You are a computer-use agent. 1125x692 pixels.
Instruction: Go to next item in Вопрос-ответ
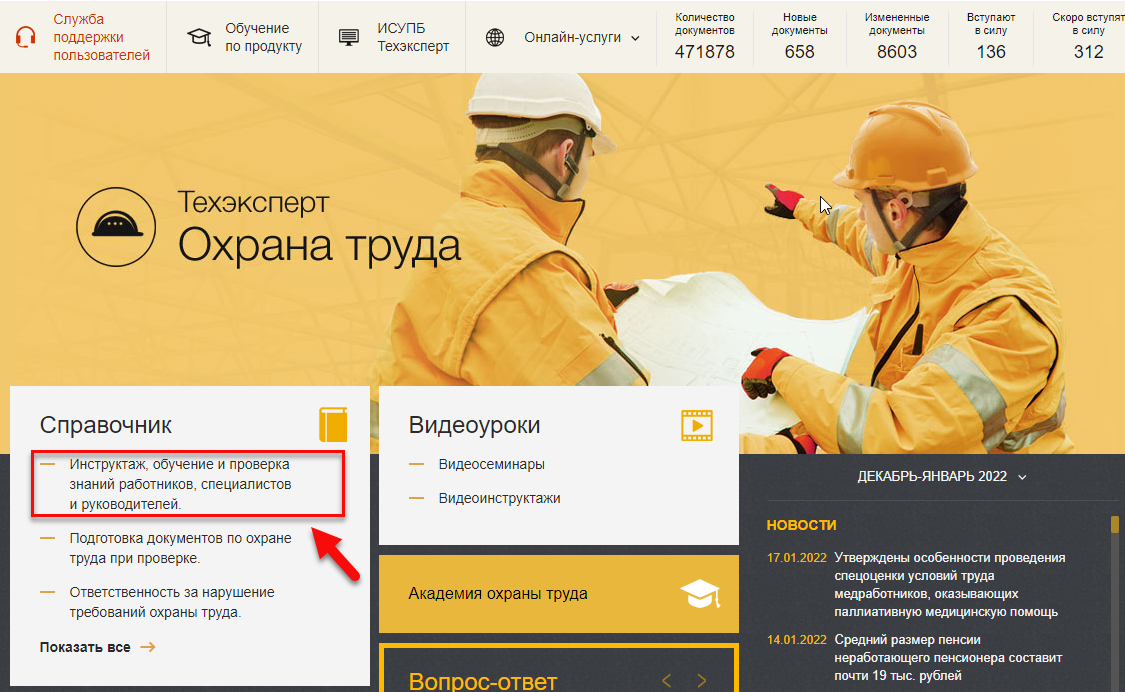pyautogui.click(x=702, y=681)
